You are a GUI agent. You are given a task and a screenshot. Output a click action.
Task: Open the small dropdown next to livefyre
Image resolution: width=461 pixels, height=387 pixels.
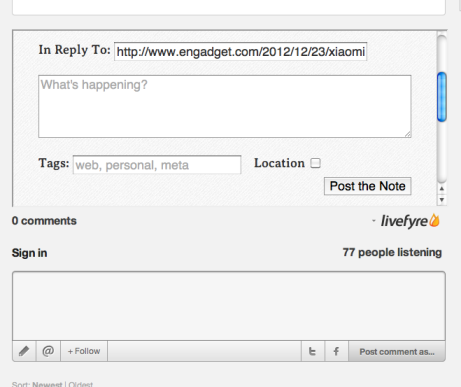pos(374,221)
